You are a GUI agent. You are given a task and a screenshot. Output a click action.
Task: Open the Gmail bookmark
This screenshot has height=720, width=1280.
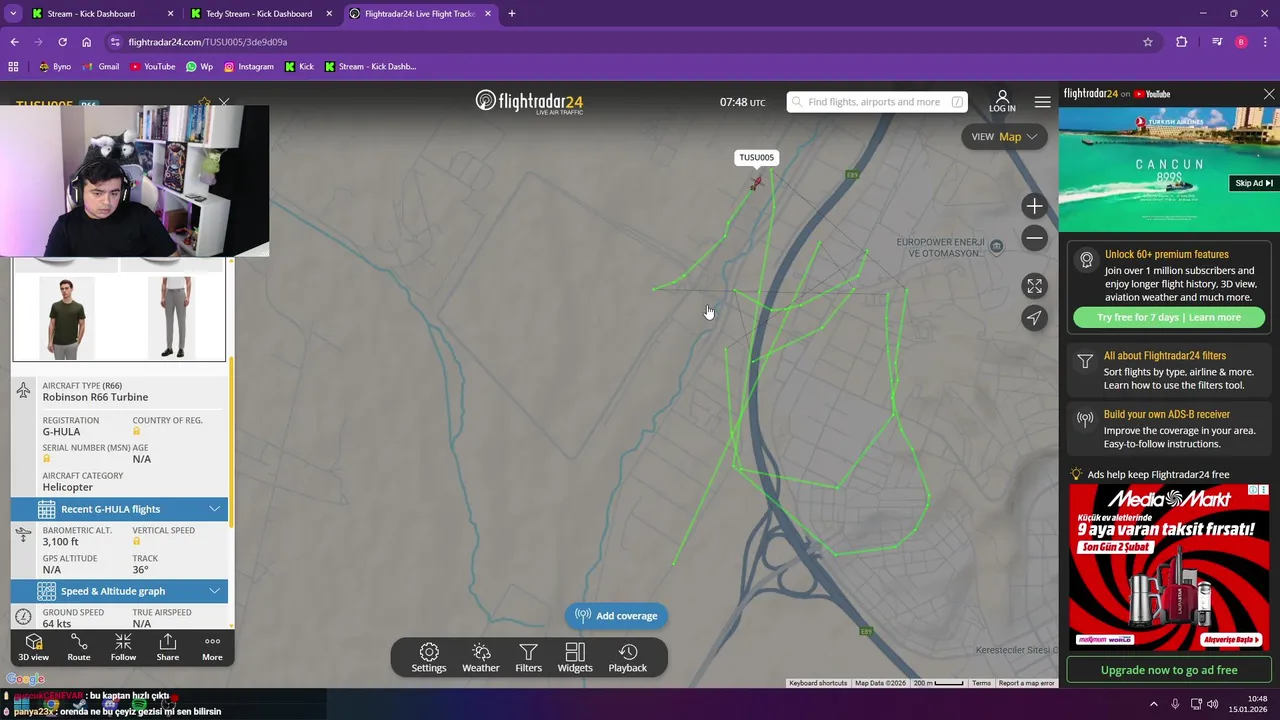click(101, 67)
